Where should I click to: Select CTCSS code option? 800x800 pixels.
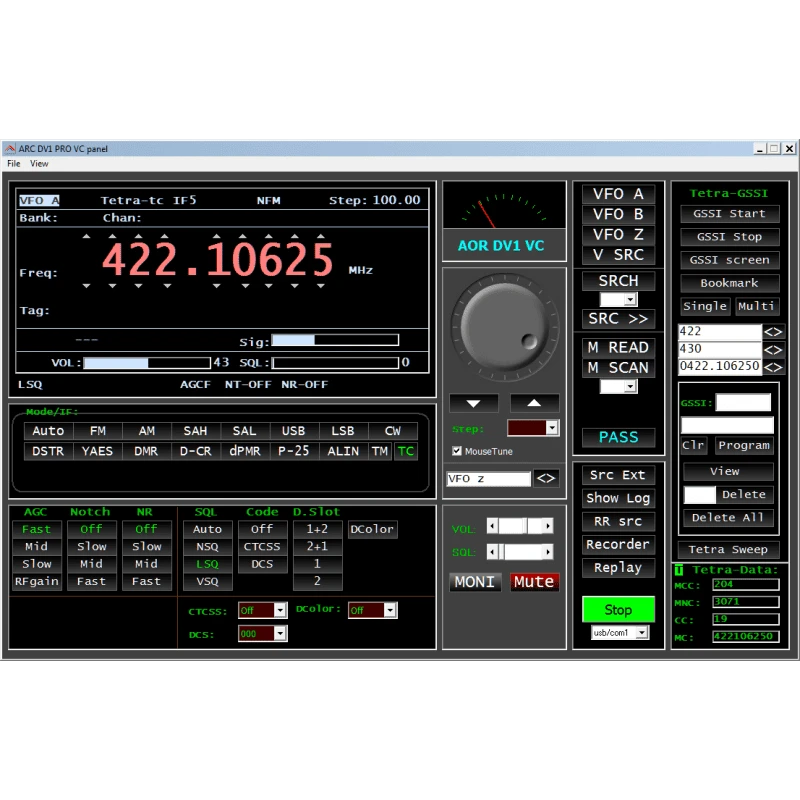[262, 546]
